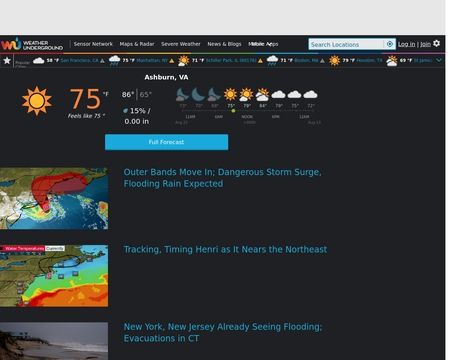Open the 'New York, New Jersey Already Seeing Flooding' headline

[x=223, y=332]
